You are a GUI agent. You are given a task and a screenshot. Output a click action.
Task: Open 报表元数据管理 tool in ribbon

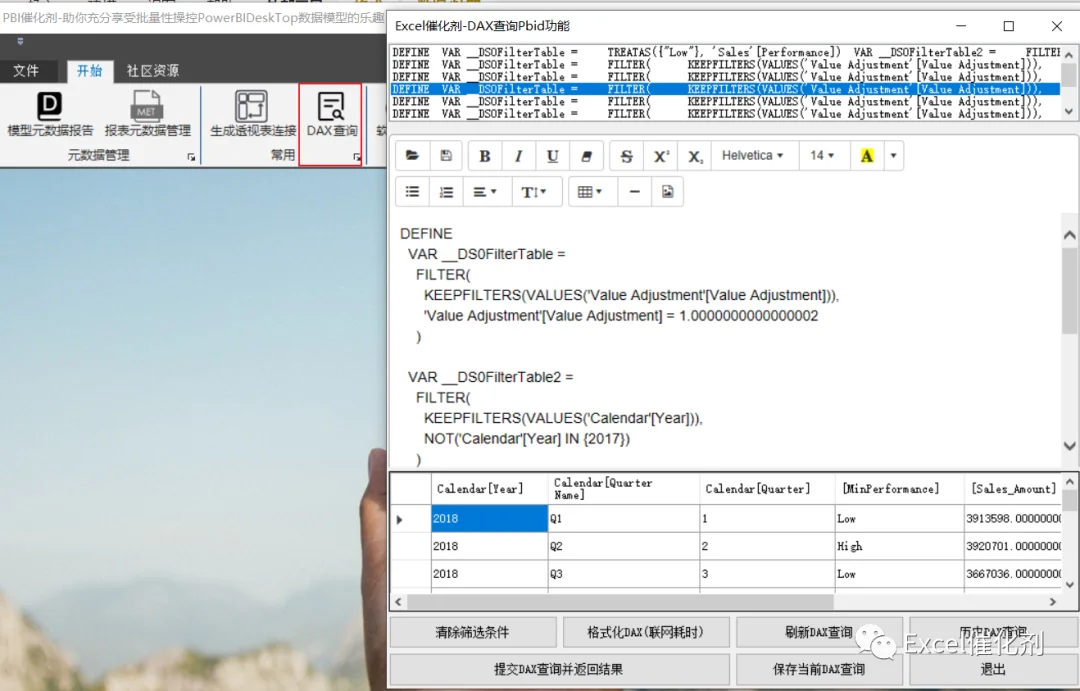coord(147,114)
